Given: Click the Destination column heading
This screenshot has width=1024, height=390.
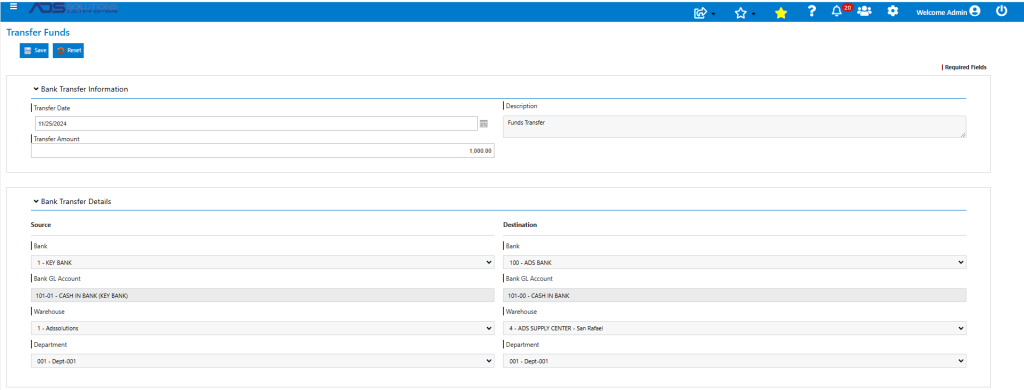Looking at the screenshot, I should pyautogui.click(x=520, y=225).
